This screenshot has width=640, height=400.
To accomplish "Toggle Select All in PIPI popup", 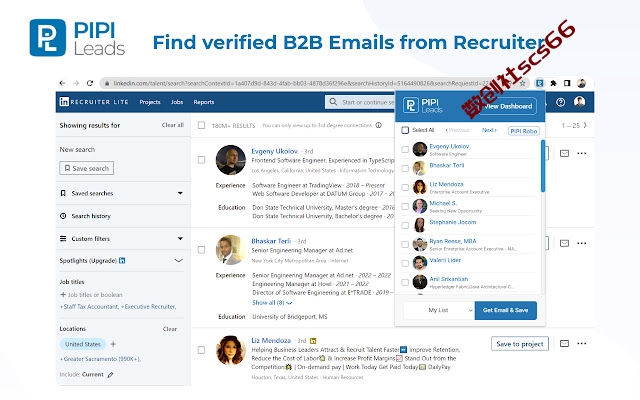I will [405, 130].
